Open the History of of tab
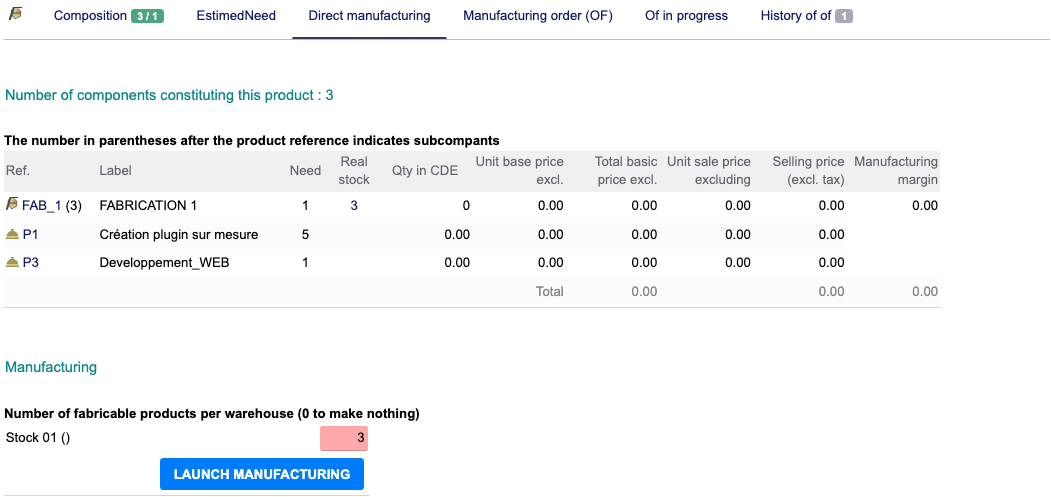Viewport: 1051px width, 497px height. click(795, 16)
